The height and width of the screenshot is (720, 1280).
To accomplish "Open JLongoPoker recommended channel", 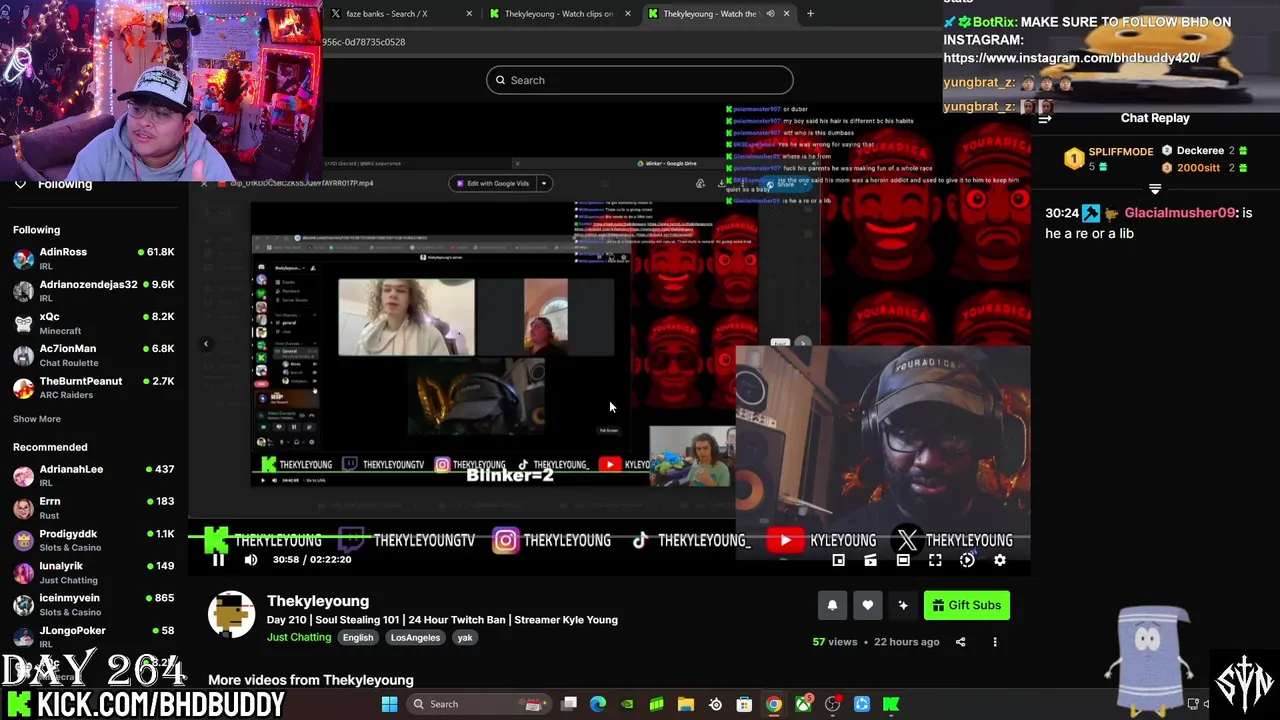I will (94, 636).
